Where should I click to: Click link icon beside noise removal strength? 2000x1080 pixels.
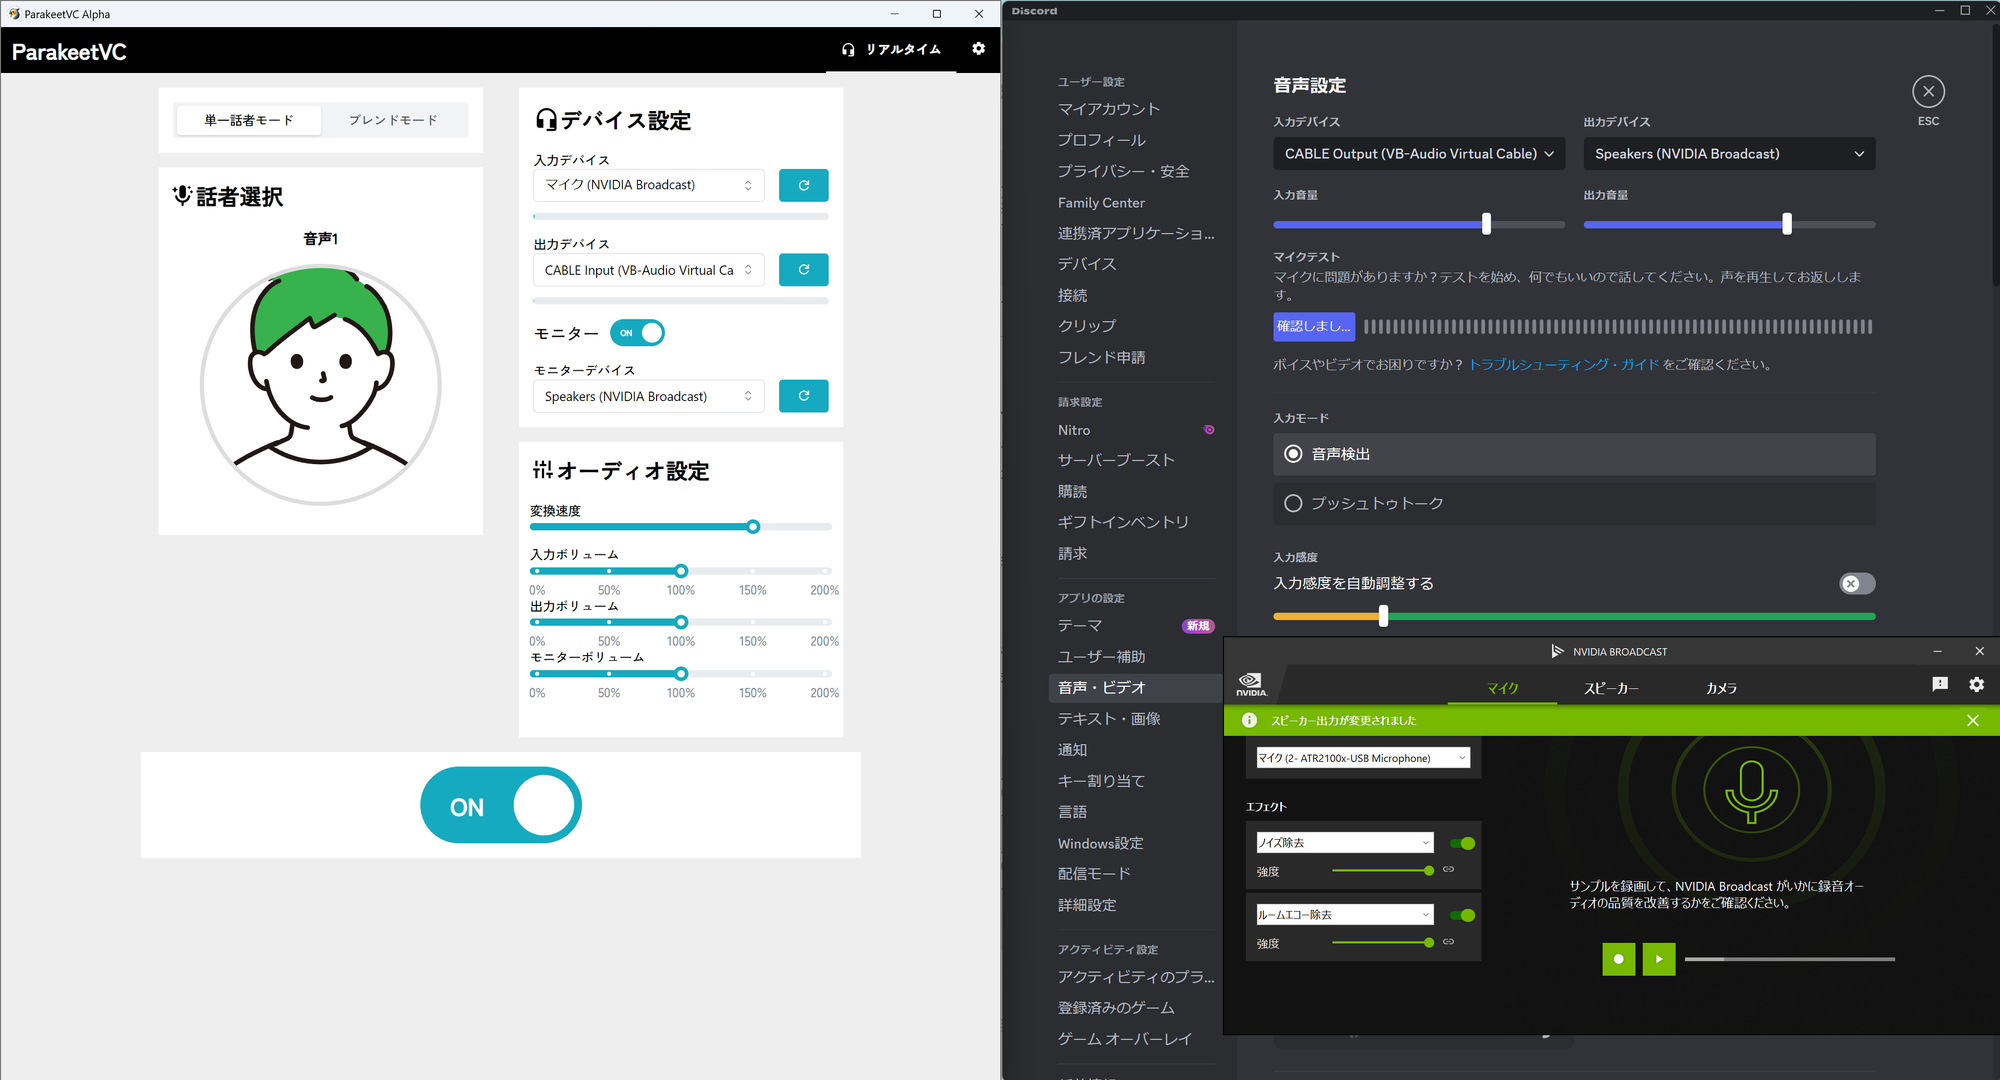1448,870
